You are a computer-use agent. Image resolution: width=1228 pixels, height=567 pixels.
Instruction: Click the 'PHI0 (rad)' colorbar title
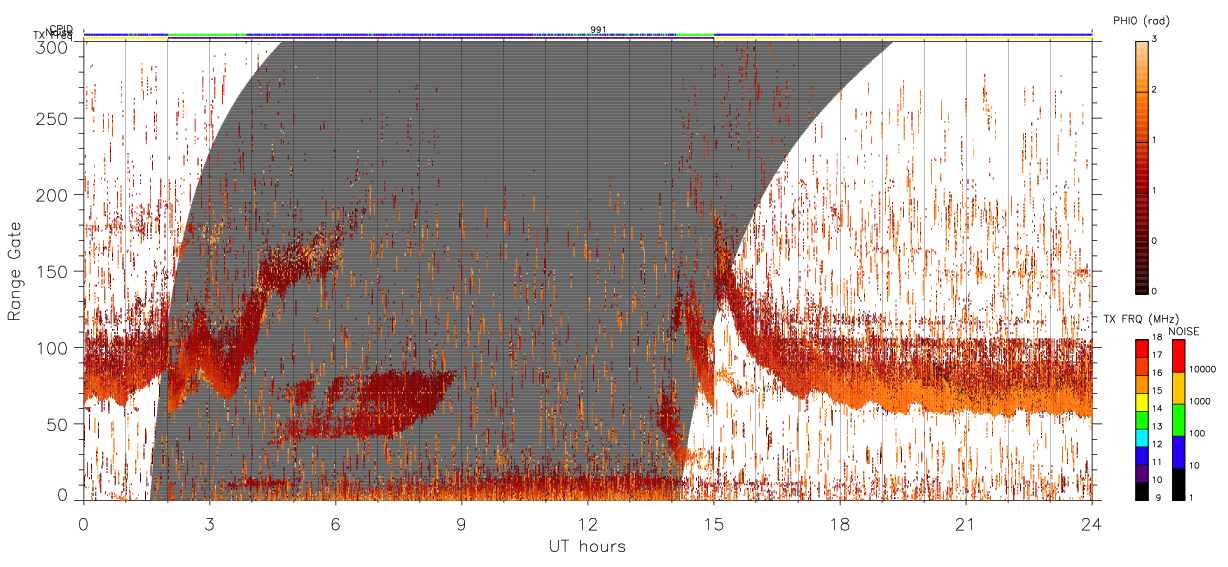pos(1141,21)
